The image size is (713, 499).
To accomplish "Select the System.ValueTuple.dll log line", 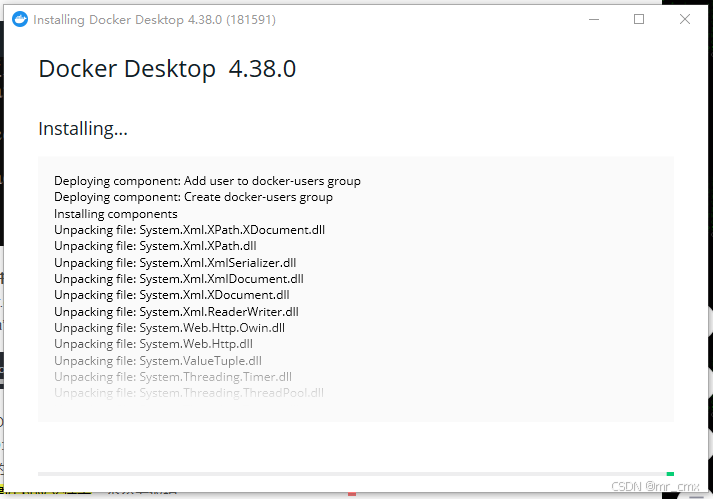I will point(158,361).
